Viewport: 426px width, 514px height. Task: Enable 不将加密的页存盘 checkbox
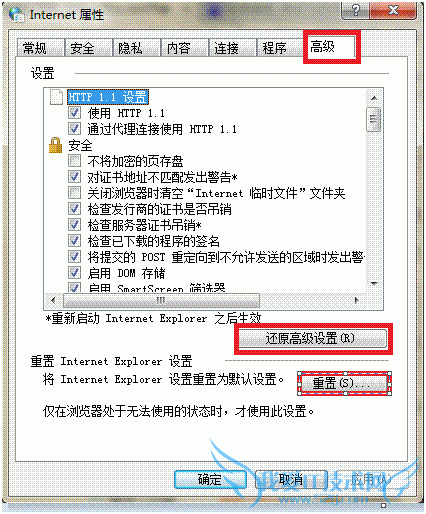(74, 161)
